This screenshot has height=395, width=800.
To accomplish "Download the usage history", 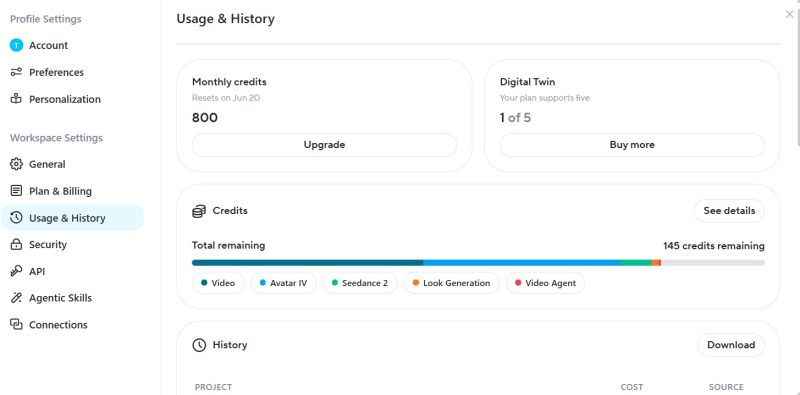I will click(x=731, y=345).
